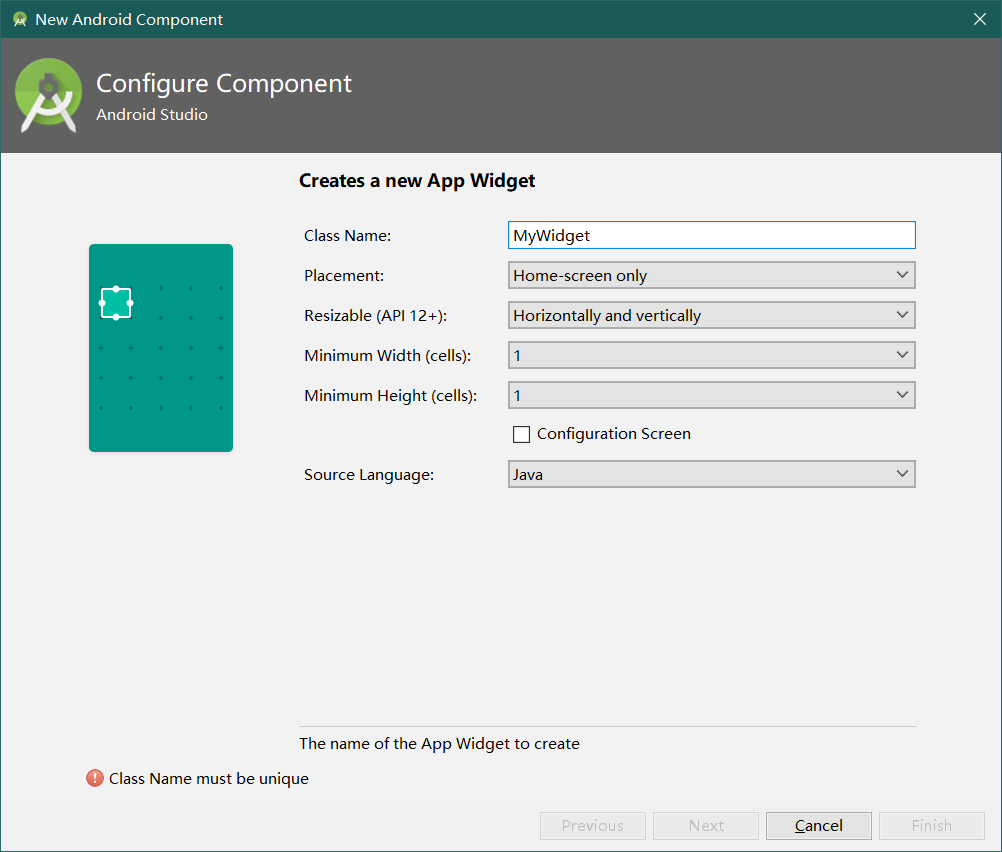Click the 'Source Language:' label
The image size is (1002, 852).
point(369,475)
